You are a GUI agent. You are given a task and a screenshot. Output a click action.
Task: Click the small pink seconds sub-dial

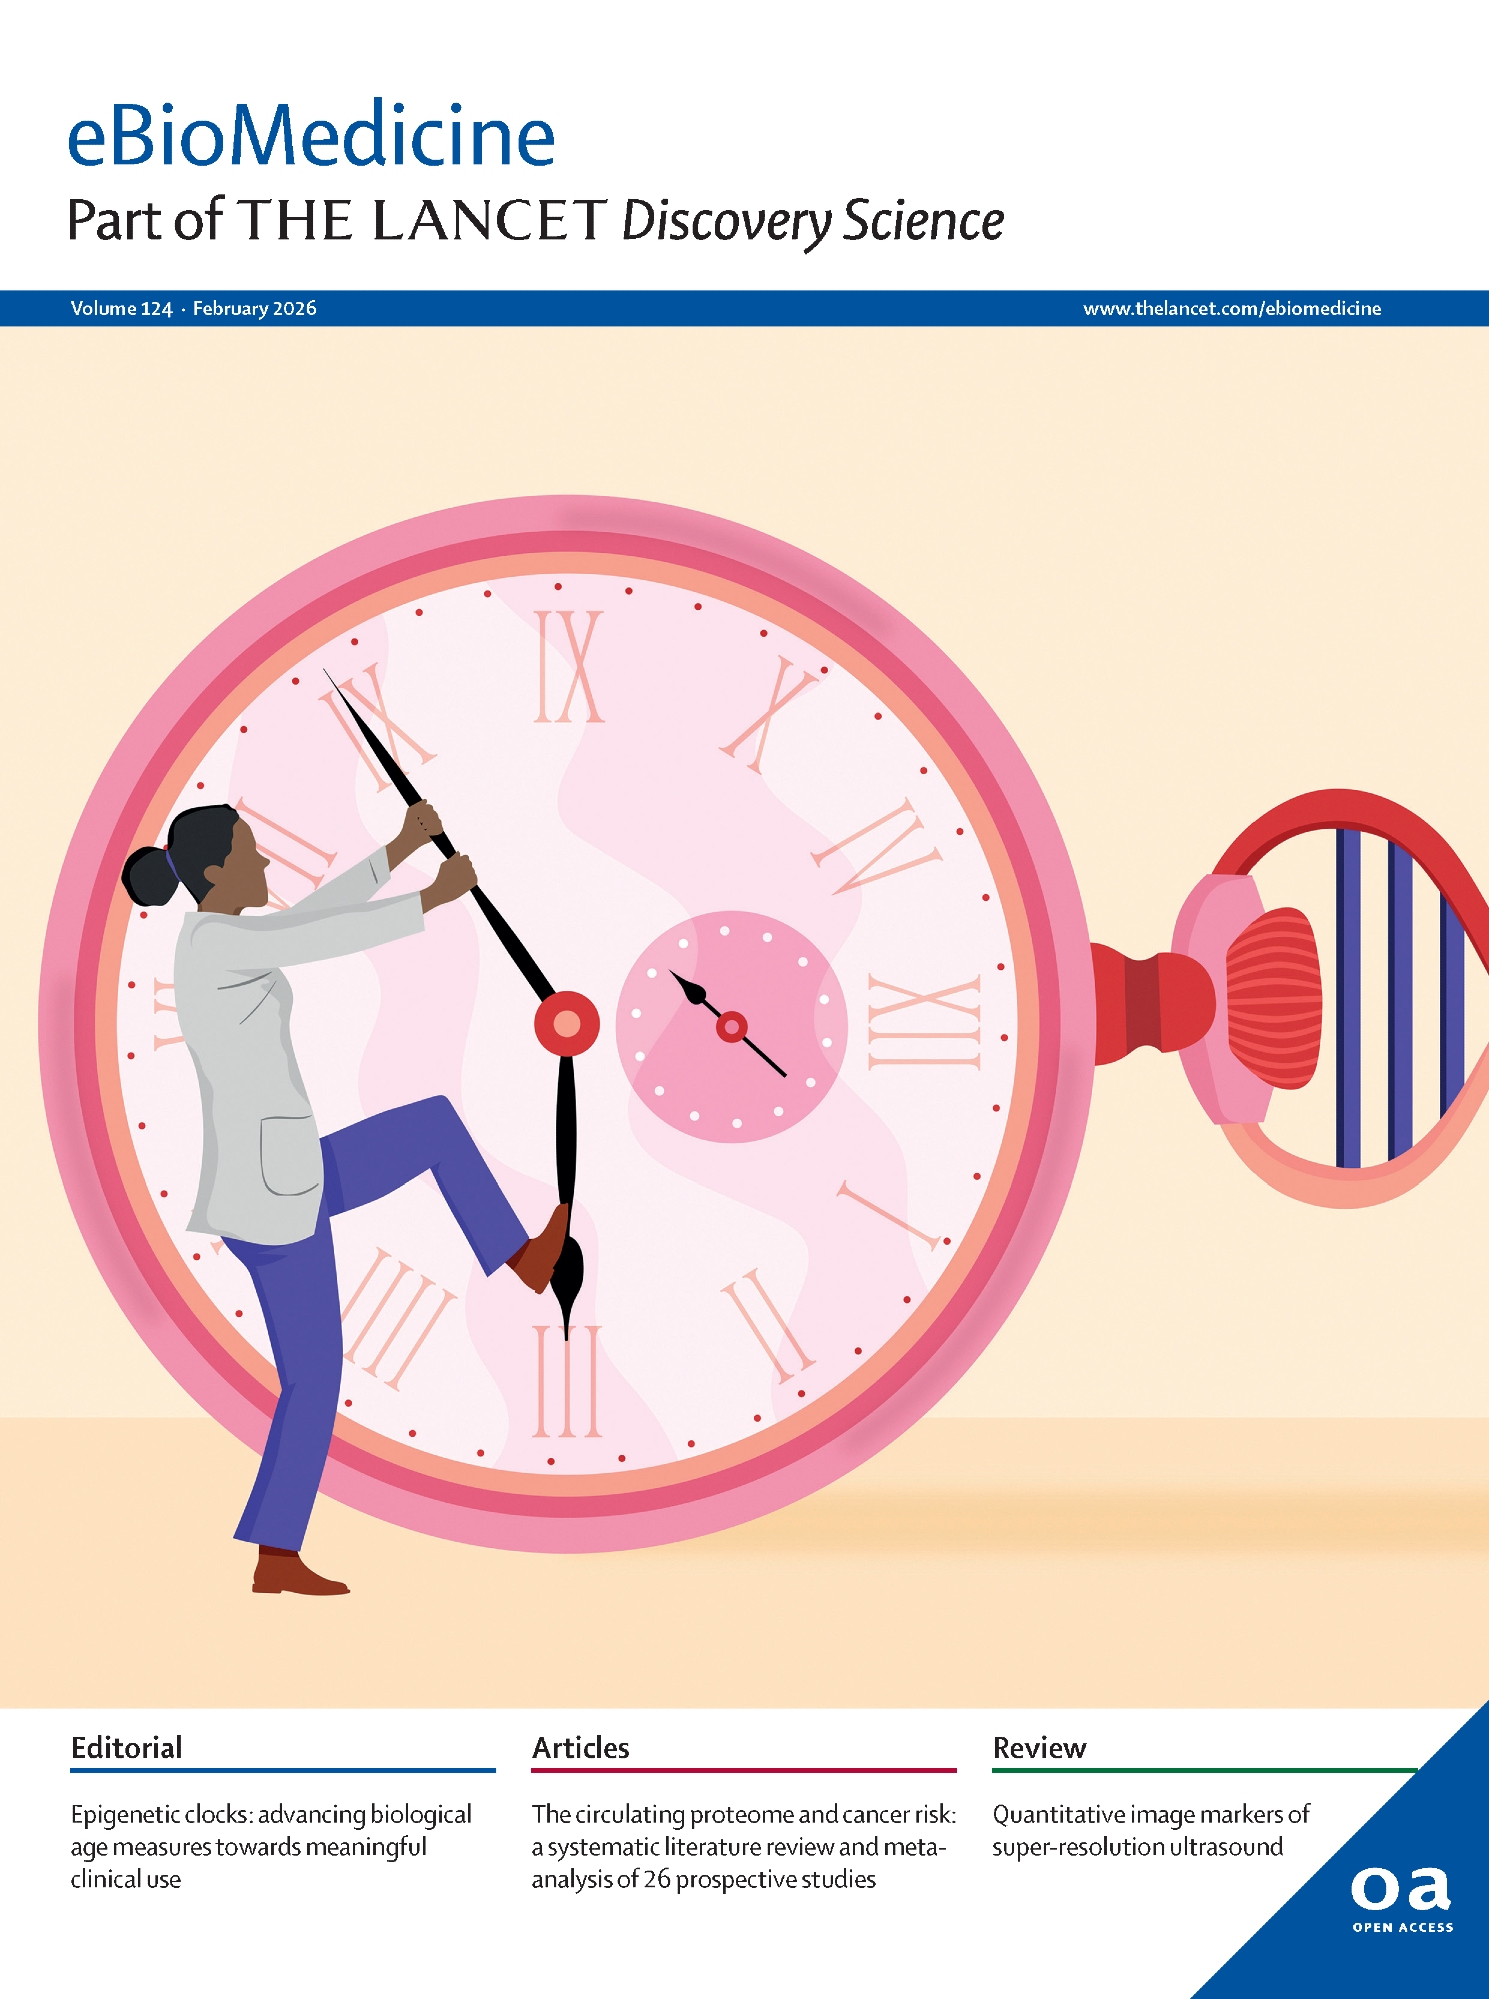pos(731,1027)
